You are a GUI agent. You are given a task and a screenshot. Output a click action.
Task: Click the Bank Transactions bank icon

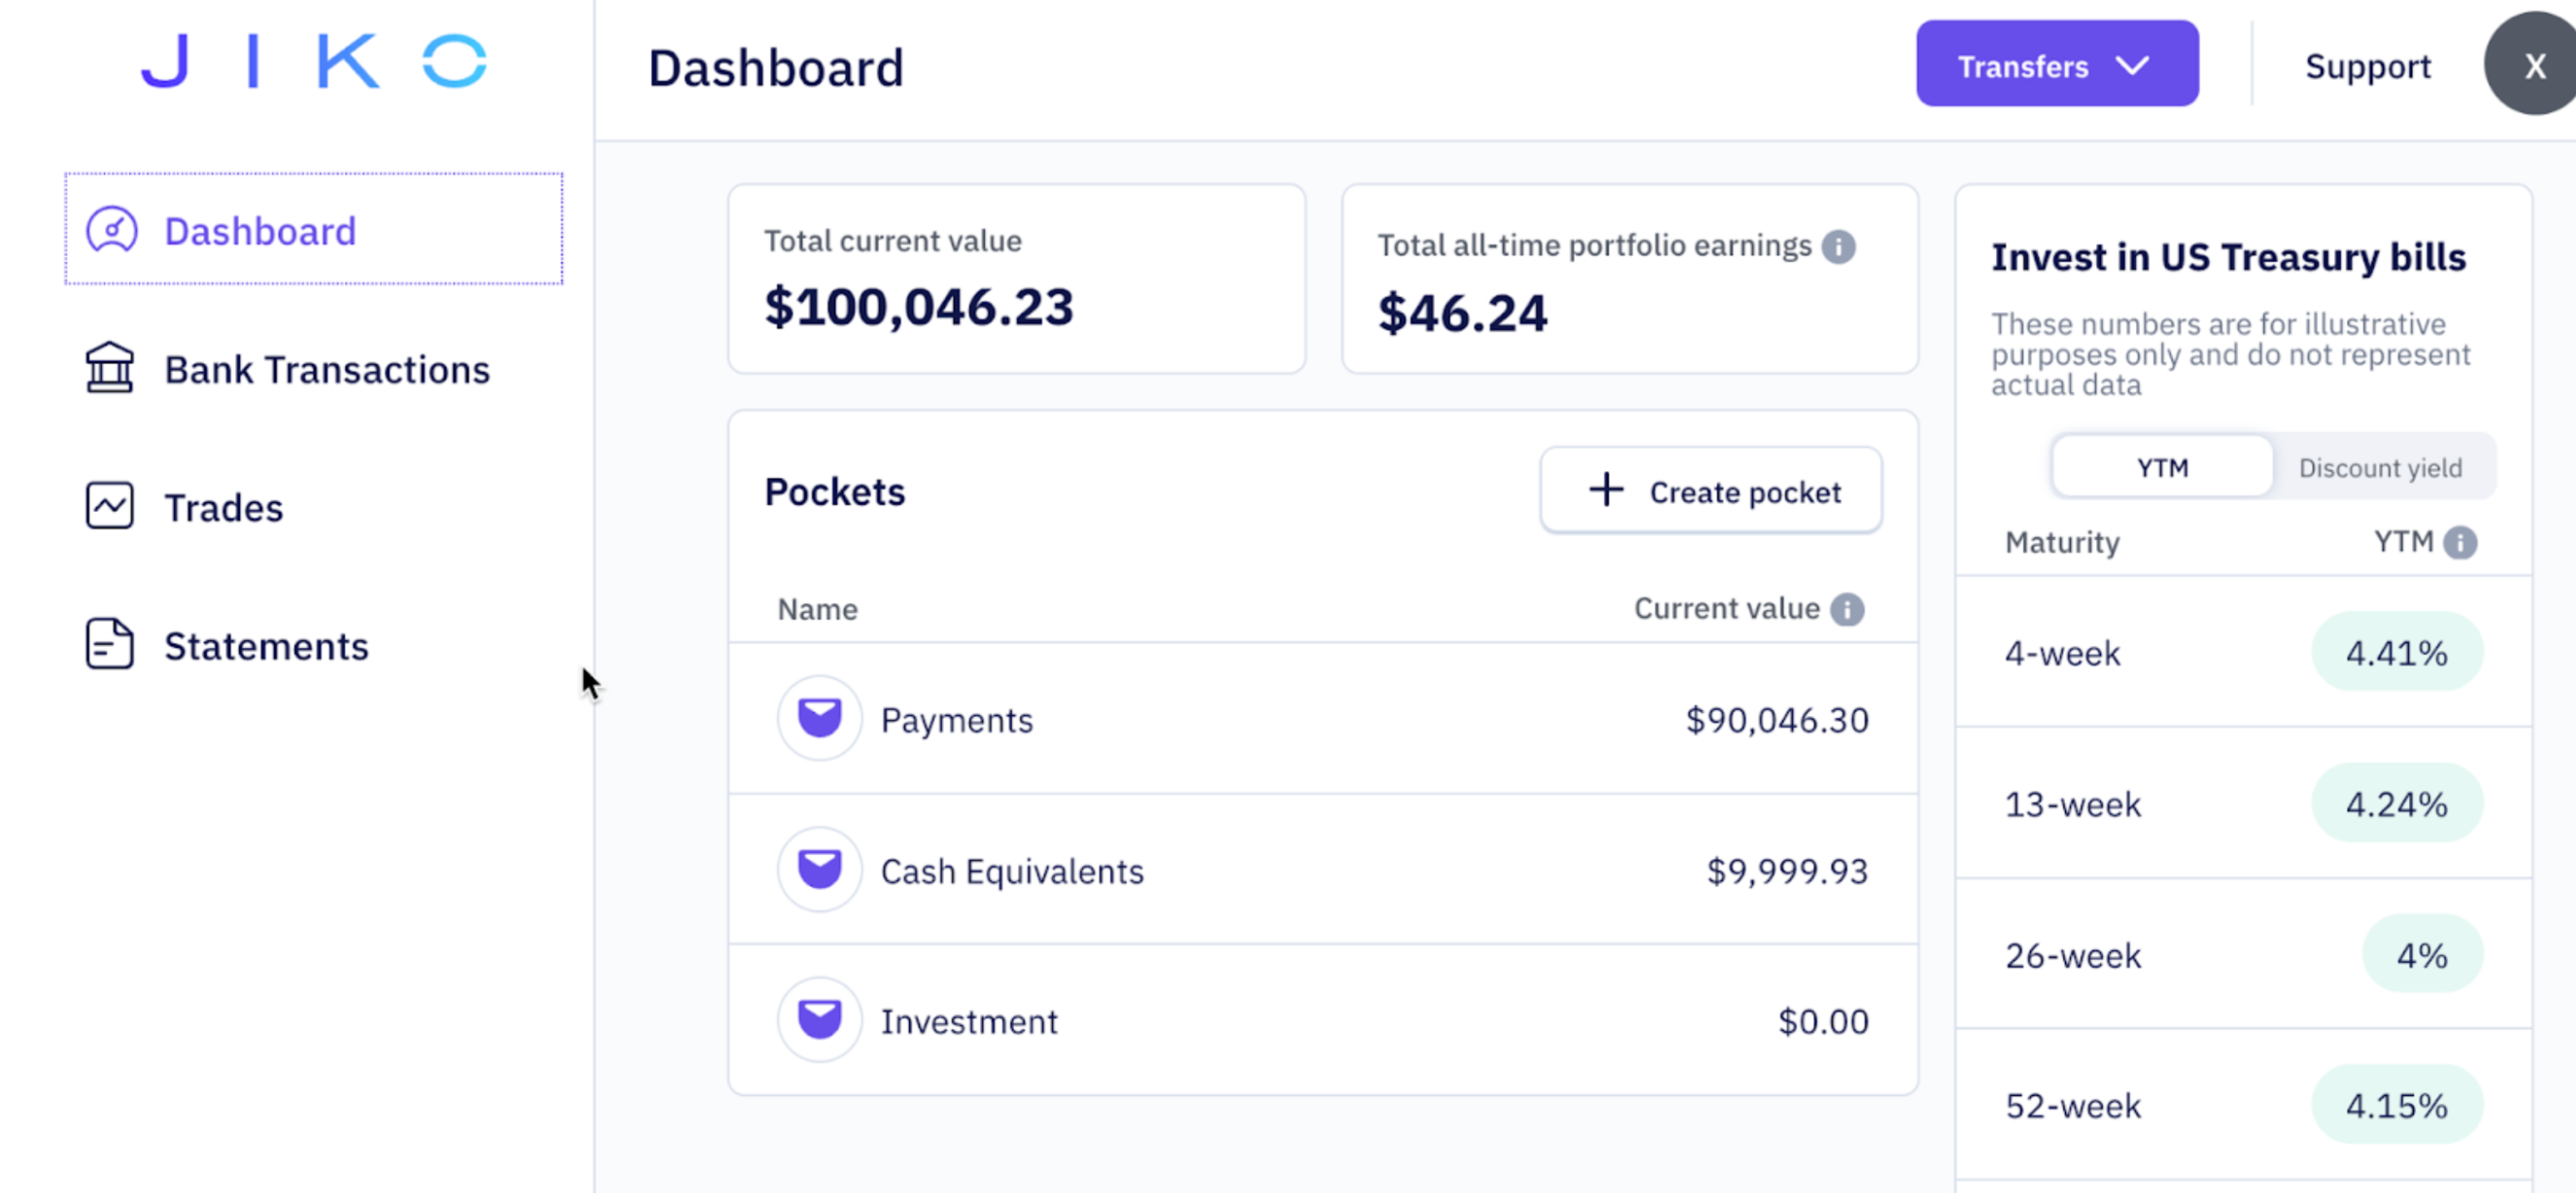pyautogui.click(x=110, y=369)
